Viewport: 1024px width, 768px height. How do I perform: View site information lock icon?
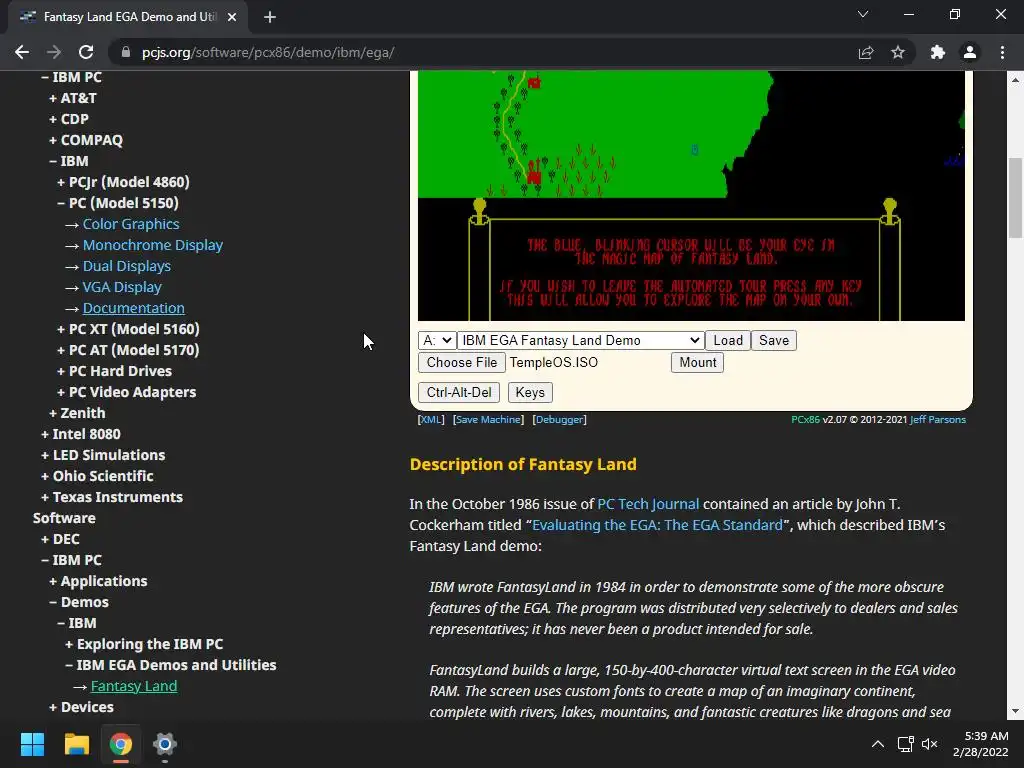(x=126, y=52)
